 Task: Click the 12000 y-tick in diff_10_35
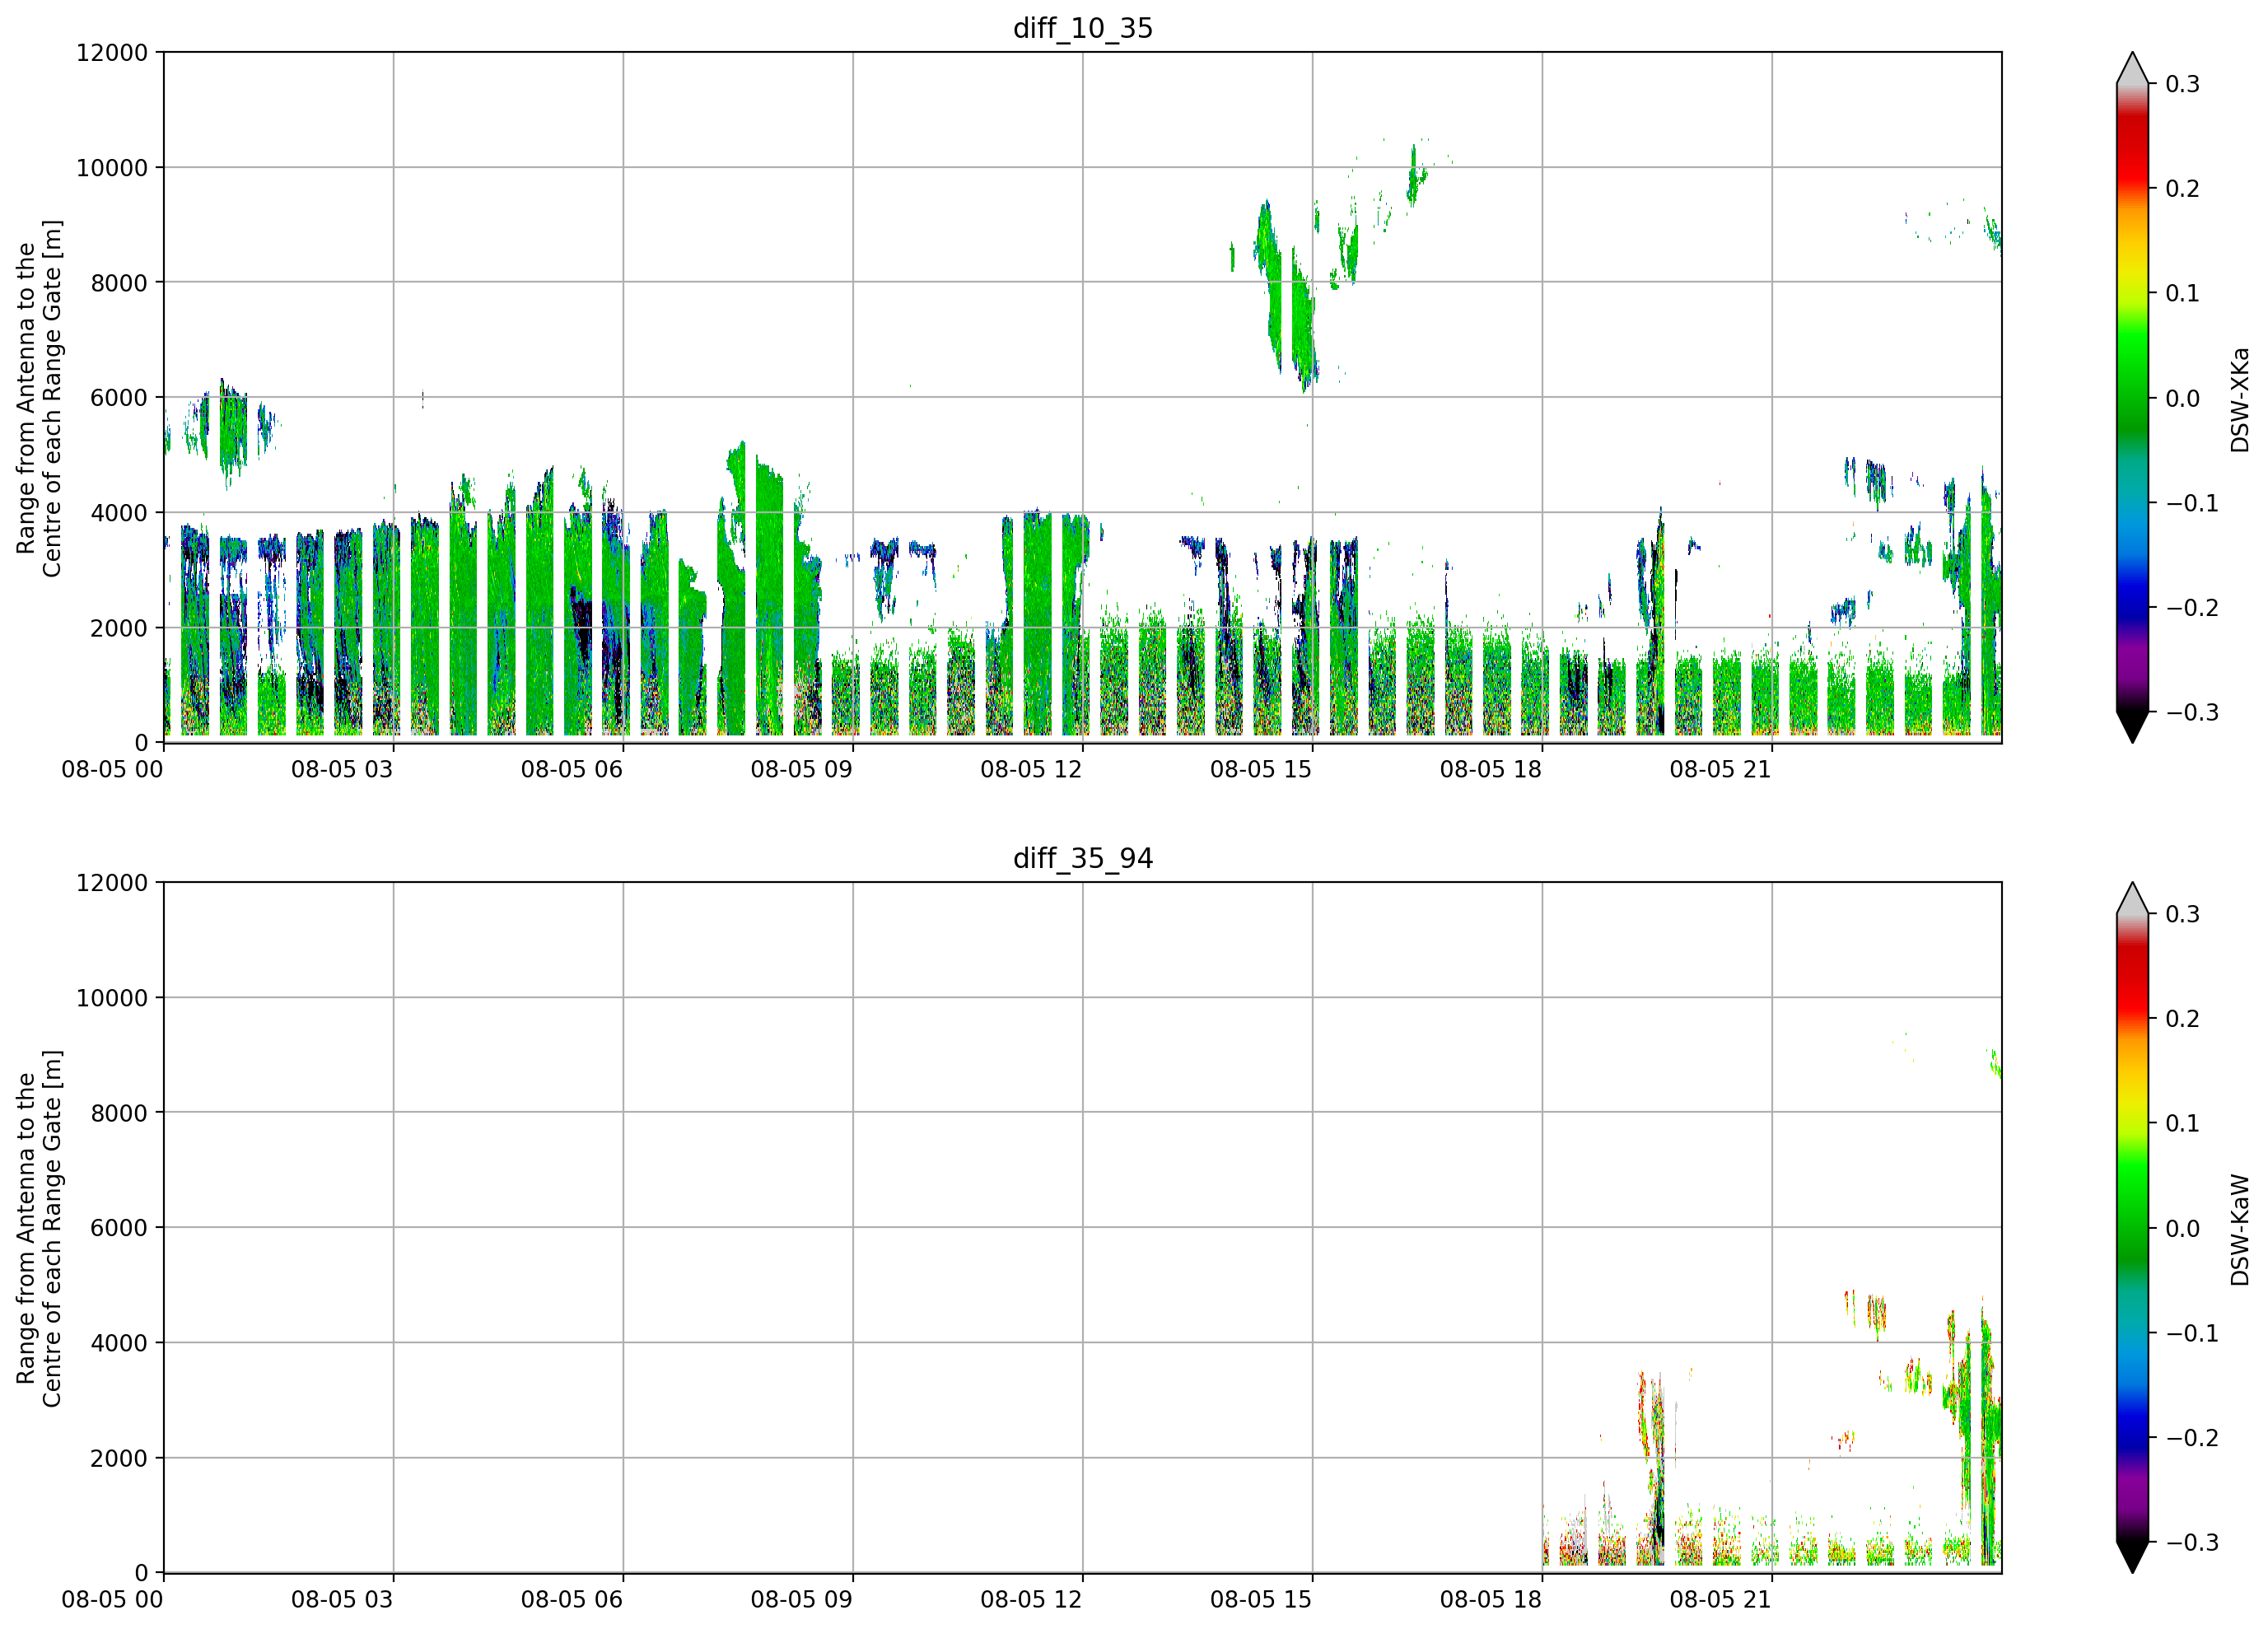tap(111, 52)
